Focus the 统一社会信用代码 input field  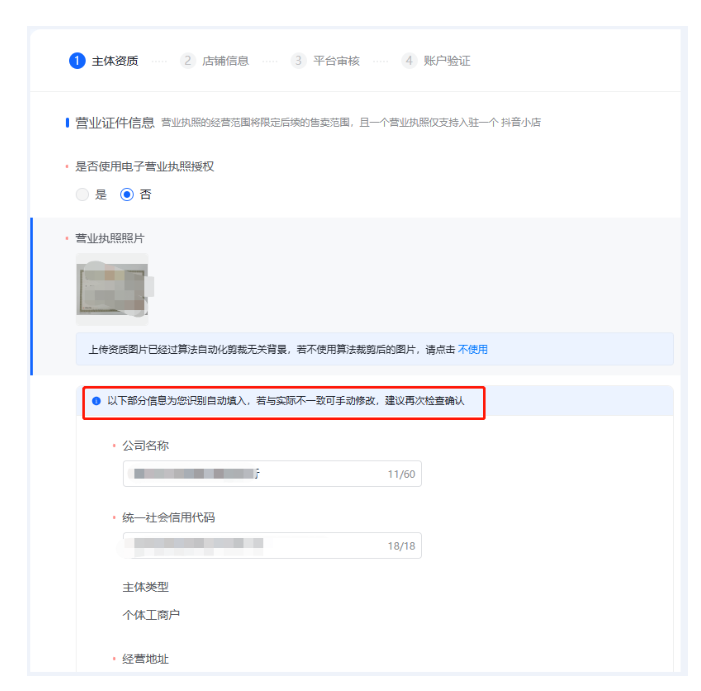tap(272, 546)
